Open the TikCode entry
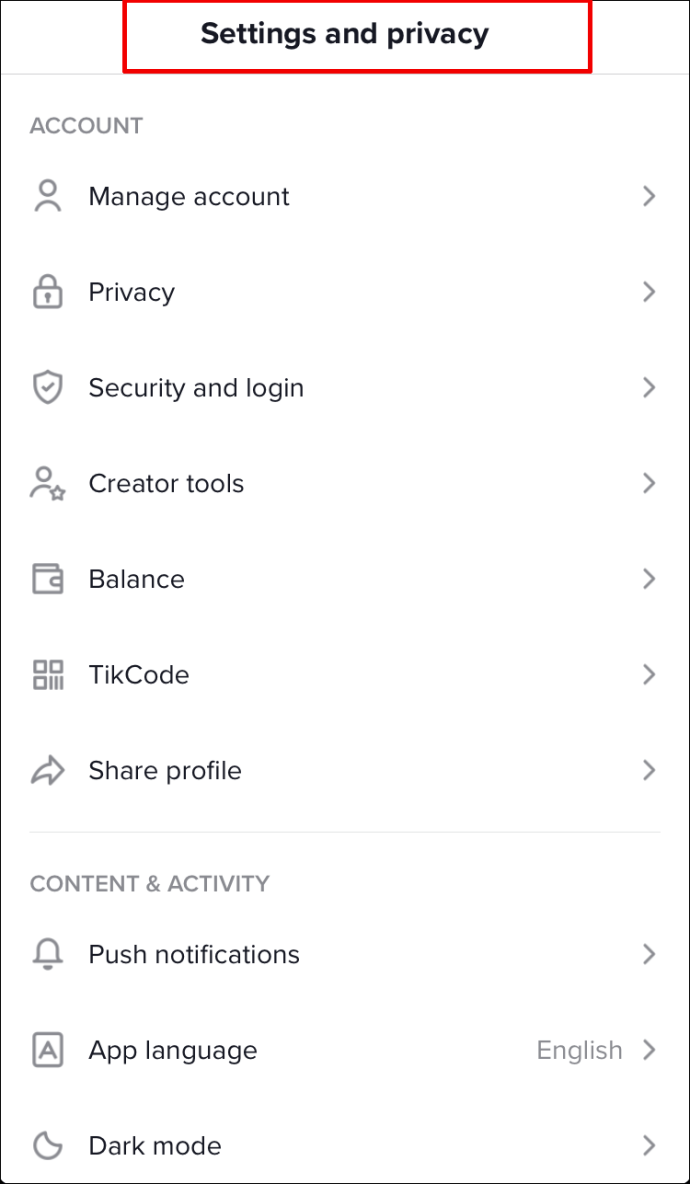The height and width of the screenshot is (1184, 690). pyautogui.click(x=139, y=675)
